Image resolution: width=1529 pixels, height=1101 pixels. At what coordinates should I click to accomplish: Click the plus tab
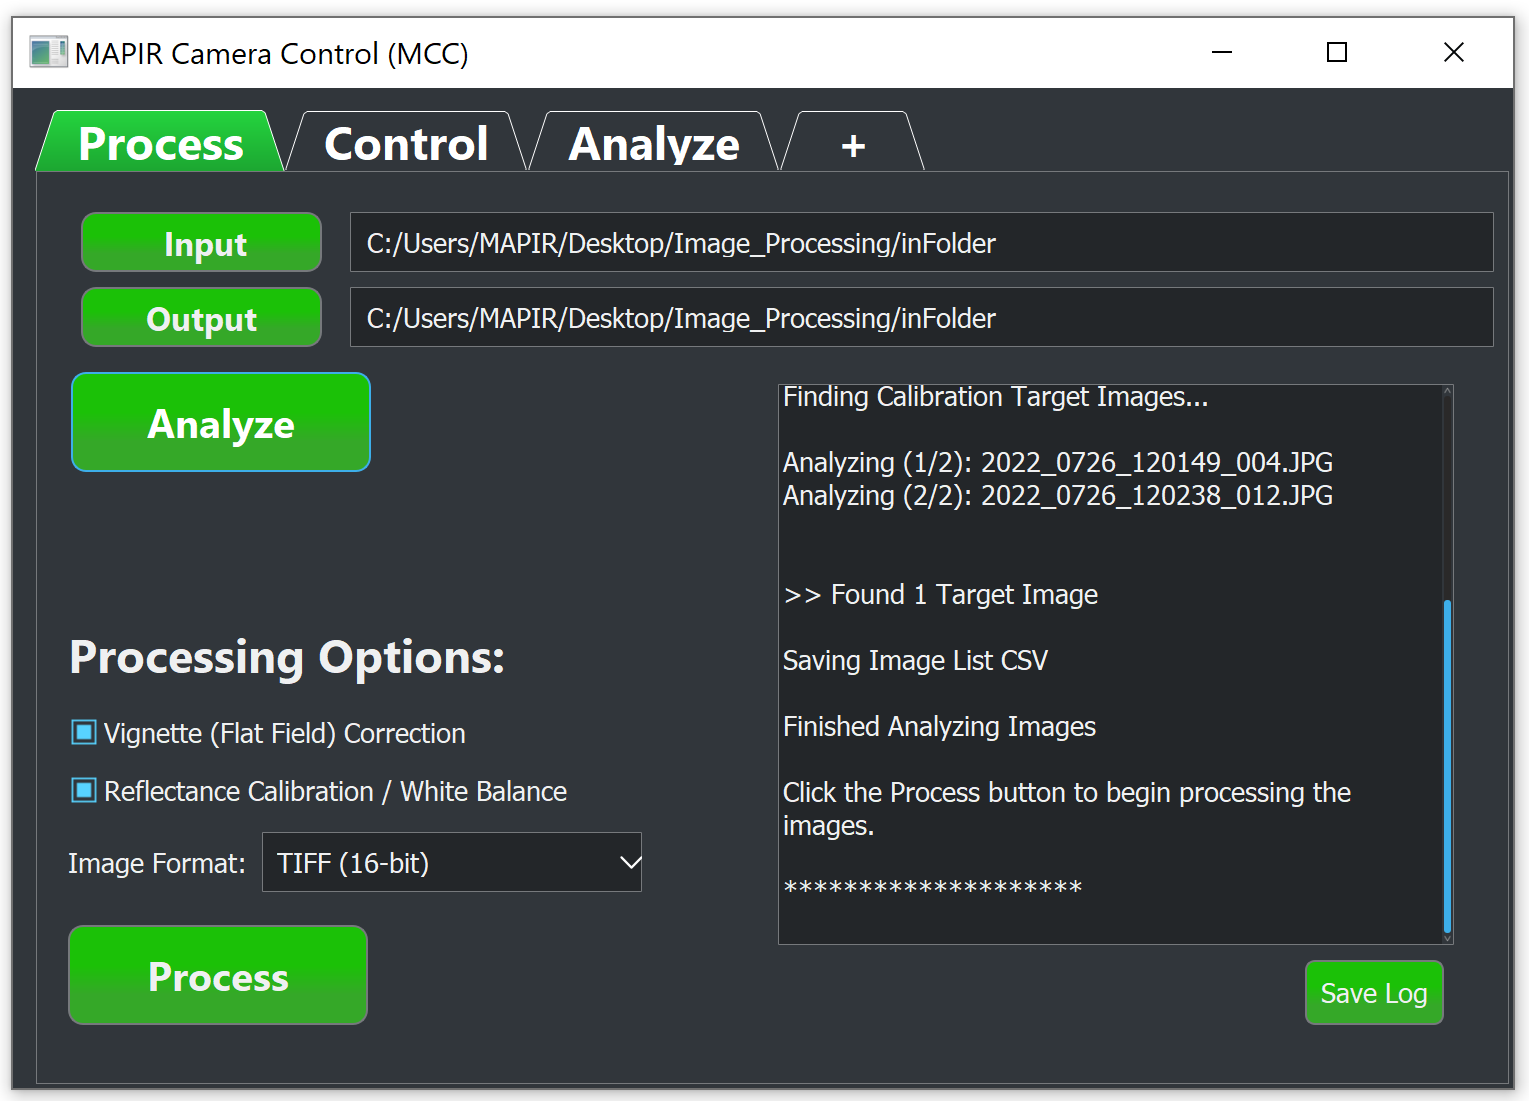tap(852, 146)
